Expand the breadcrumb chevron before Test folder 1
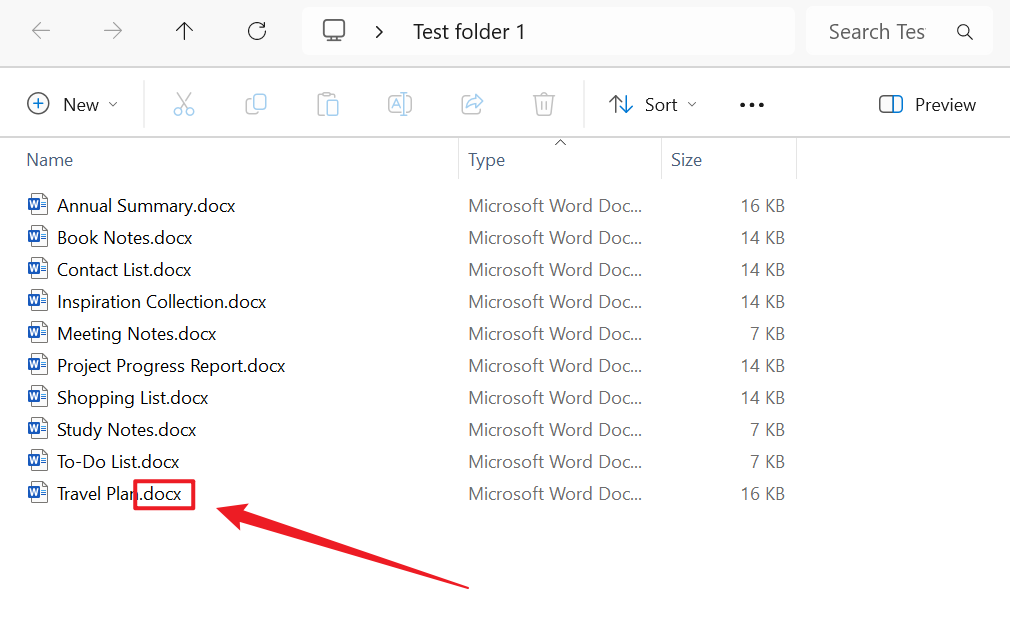The height and width of the screenshot is (620, 1010). click(379, 31)
